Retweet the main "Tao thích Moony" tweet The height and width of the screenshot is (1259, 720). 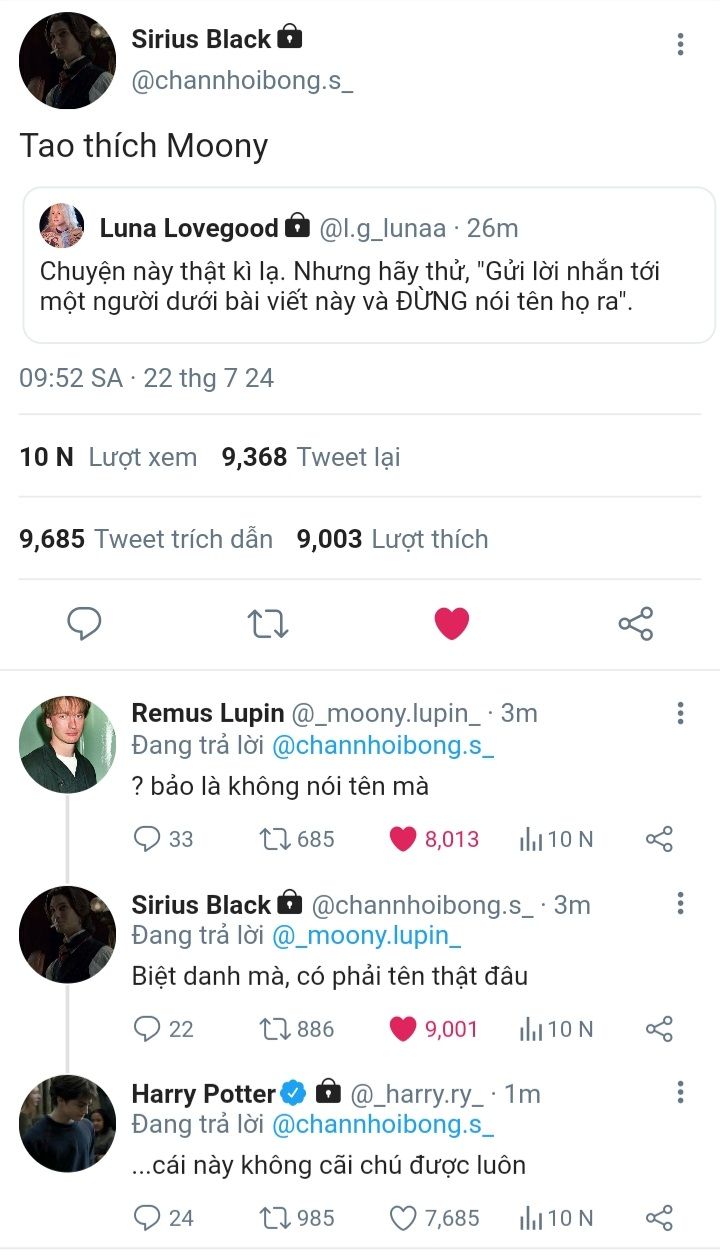(x=268, y=624)
